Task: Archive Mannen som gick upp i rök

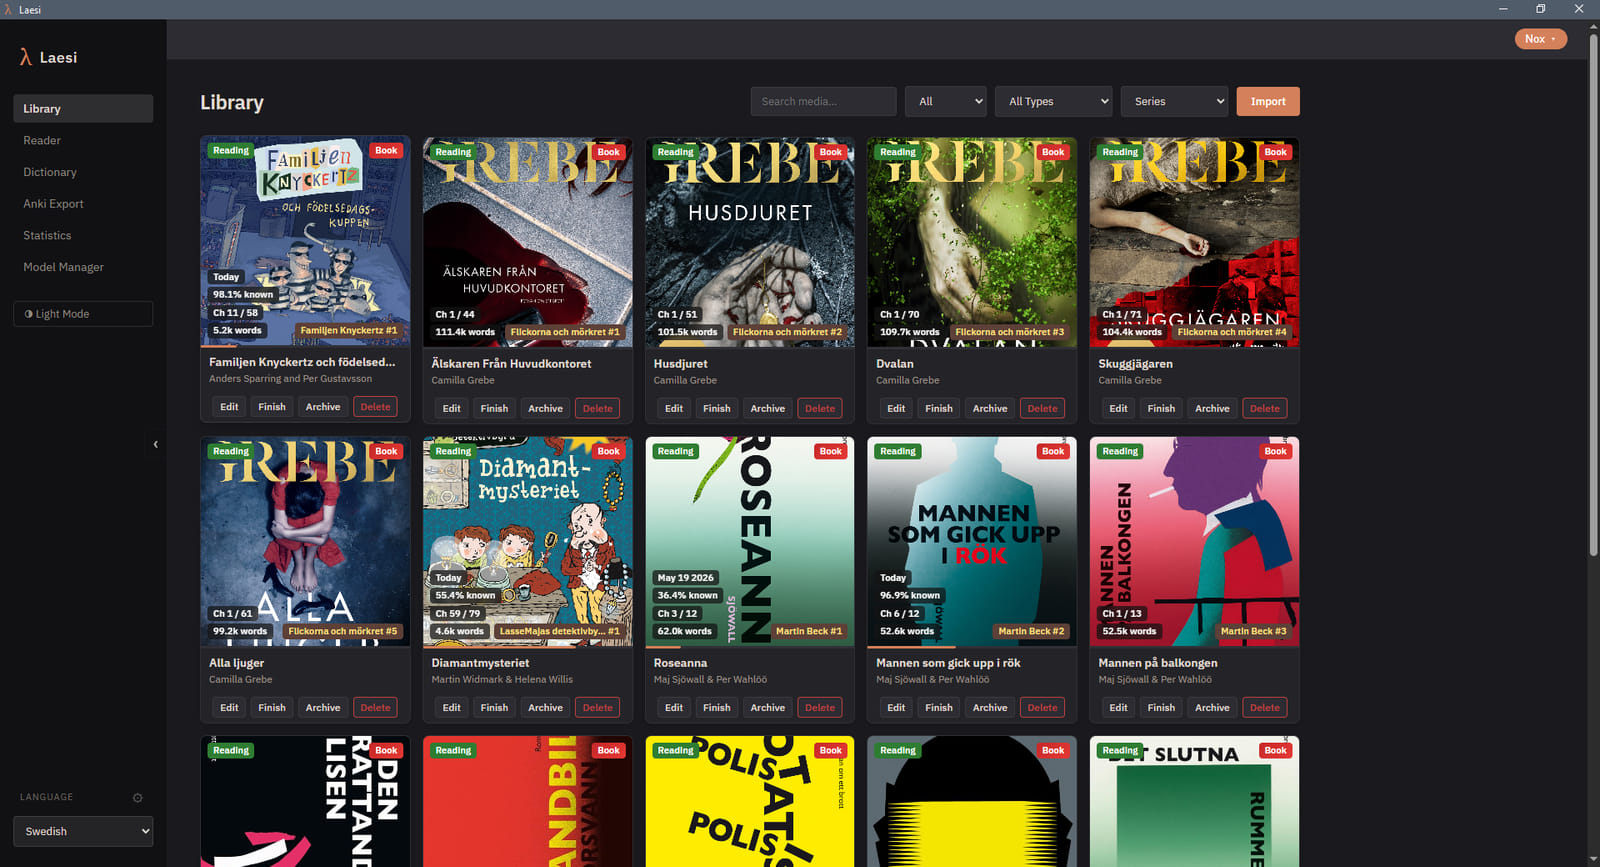Action: click(990, 707)
